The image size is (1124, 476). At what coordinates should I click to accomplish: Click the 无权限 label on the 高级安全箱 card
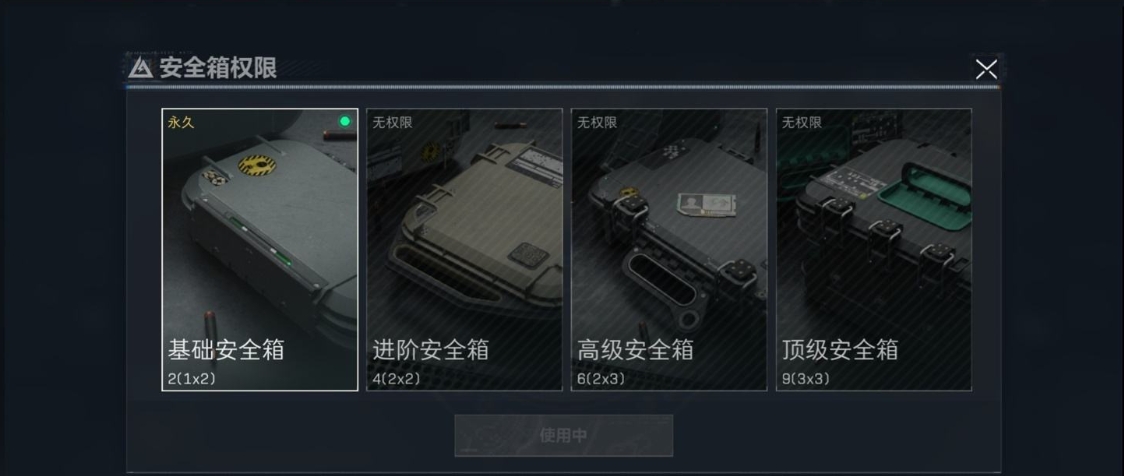(x=597, y=123)
